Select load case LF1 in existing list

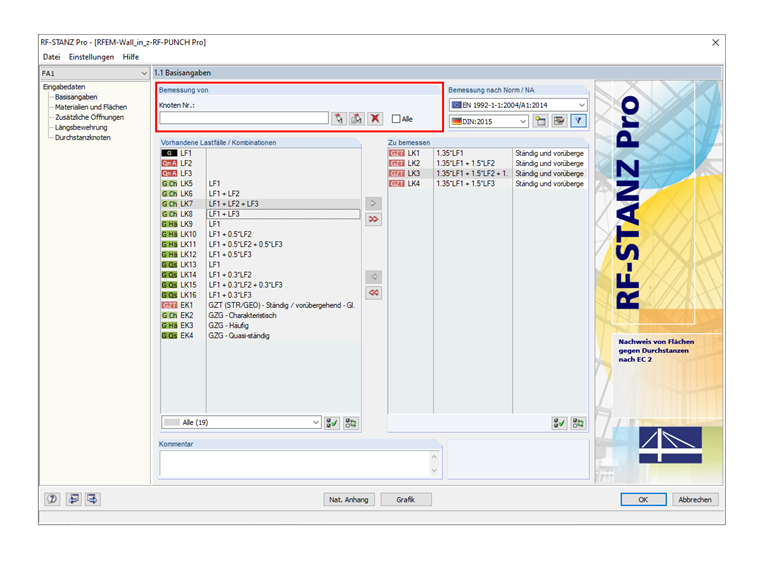pyautogui.click(x=261, y=153)
